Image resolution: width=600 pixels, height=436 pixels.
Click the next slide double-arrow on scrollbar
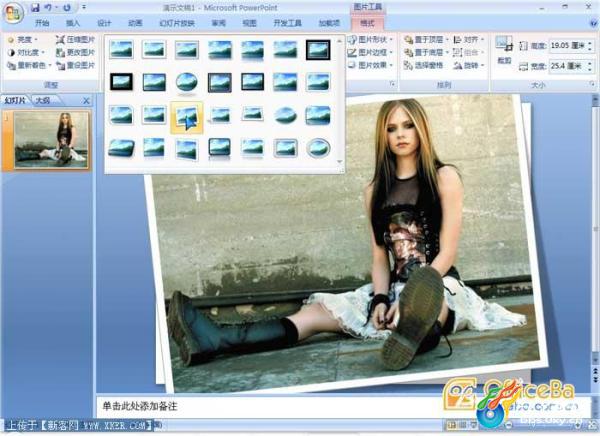pyautogui.click(x=595, y=380)
